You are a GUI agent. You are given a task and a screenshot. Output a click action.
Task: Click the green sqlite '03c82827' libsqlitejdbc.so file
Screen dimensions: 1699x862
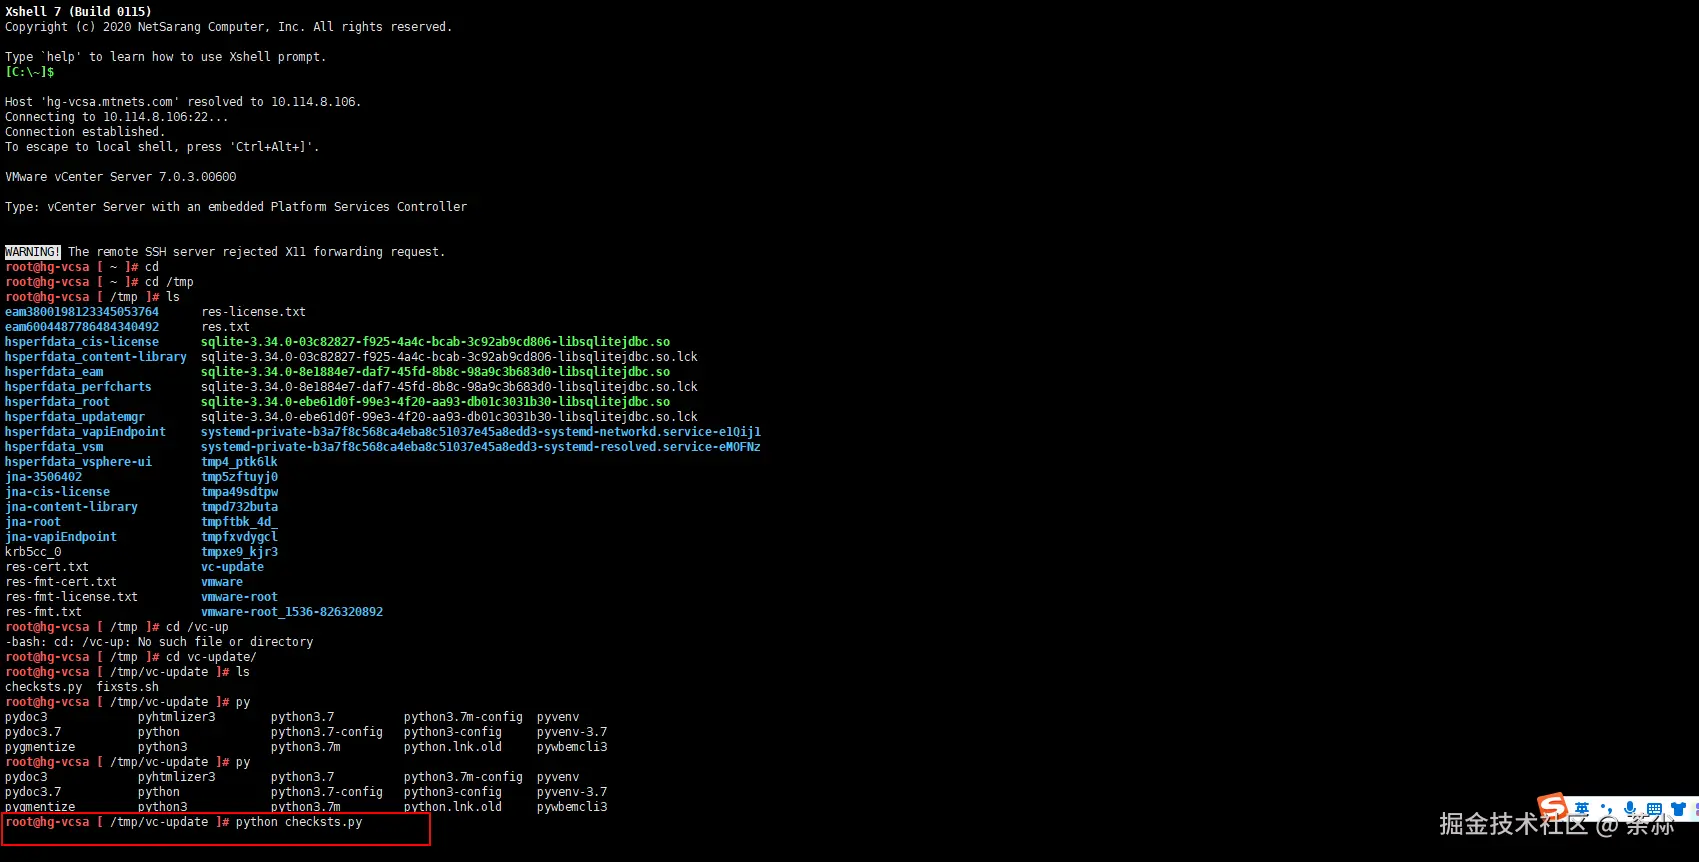[435, 342]
